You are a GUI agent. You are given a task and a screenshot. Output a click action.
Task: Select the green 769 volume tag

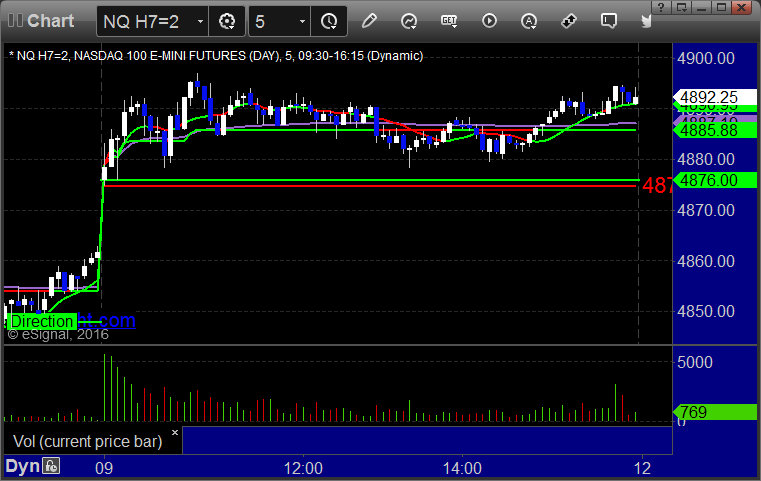[714, 413]
